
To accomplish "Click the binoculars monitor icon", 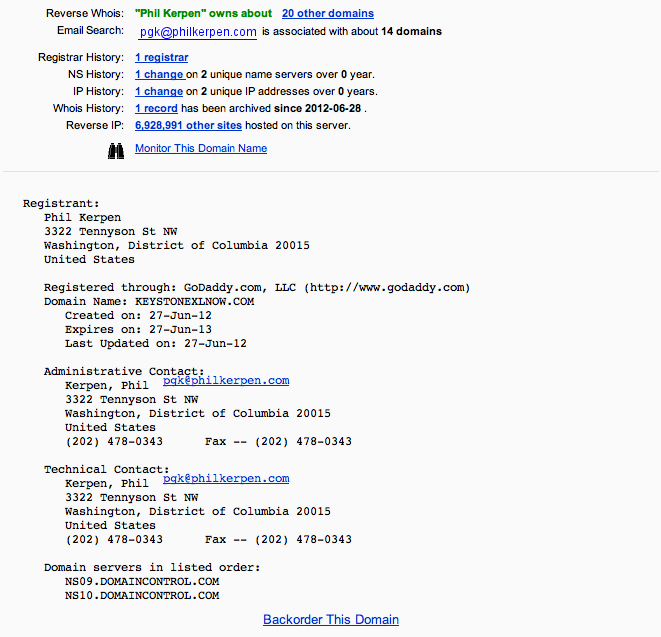I will click(116, 151).
